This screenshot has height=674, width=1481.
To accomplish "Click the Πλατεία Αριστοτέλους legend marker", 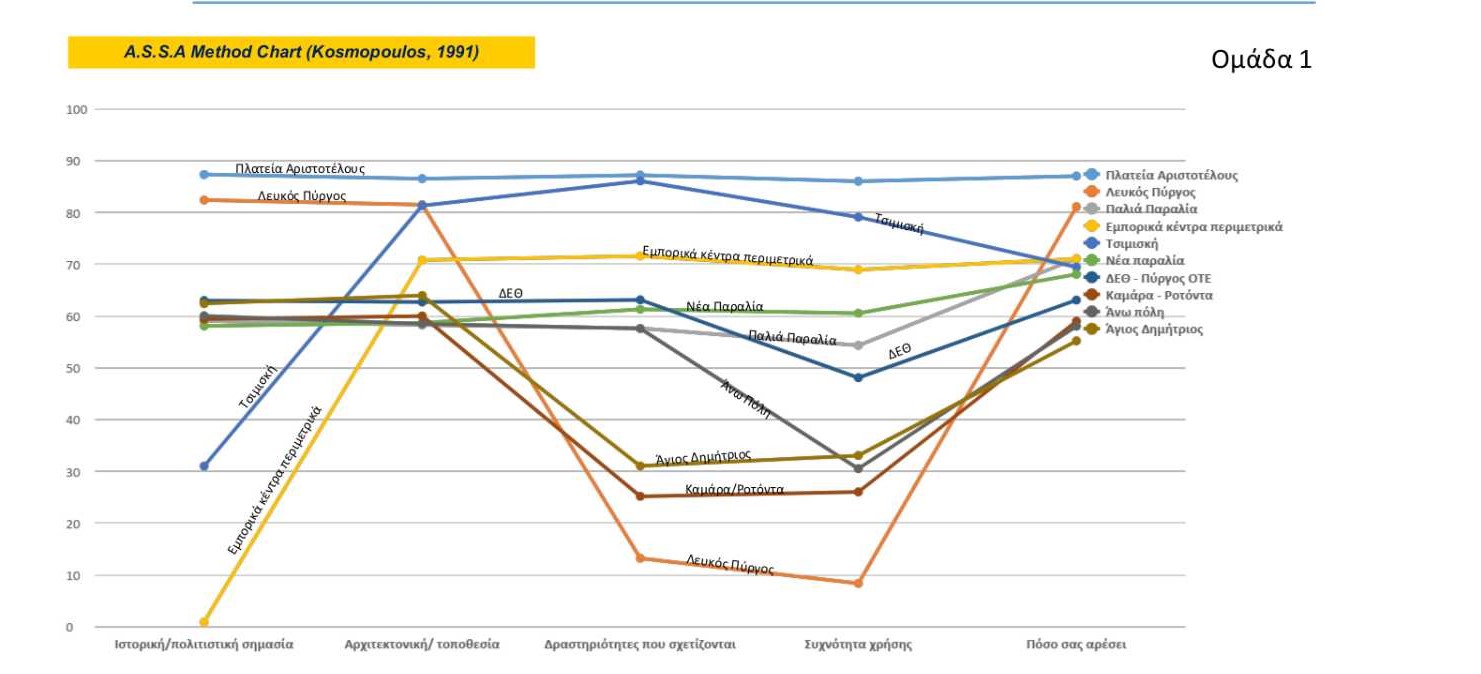I will (1091, 175).
